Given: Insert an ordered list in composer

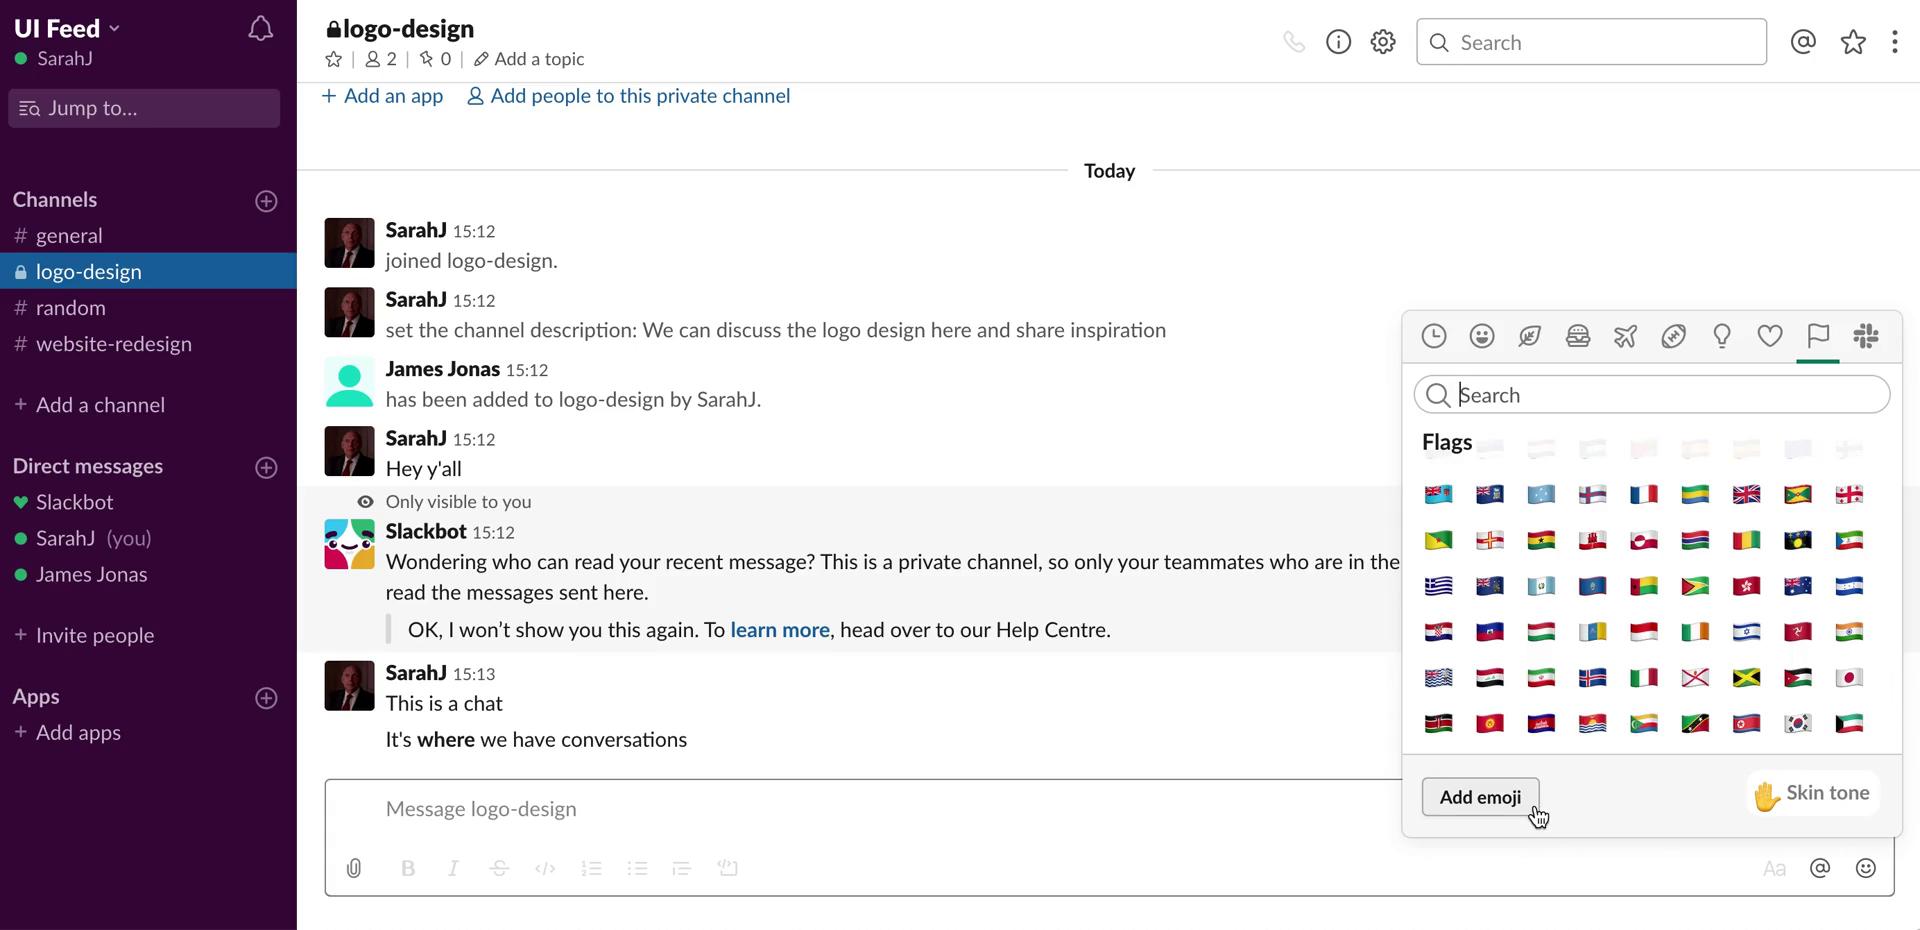Looking at the screenshot, I should pyautogui.click(x=591, y=868).
